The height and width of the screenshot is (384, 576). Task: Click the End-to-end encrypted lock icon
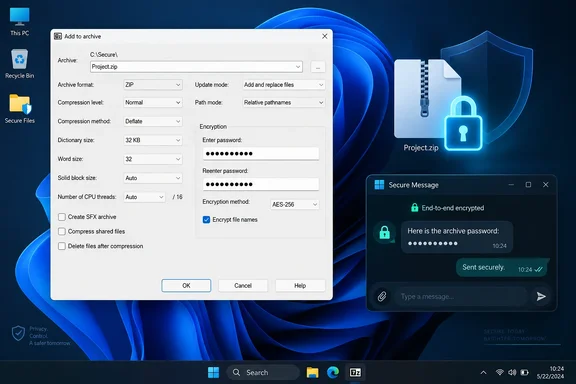click(414, 208)
